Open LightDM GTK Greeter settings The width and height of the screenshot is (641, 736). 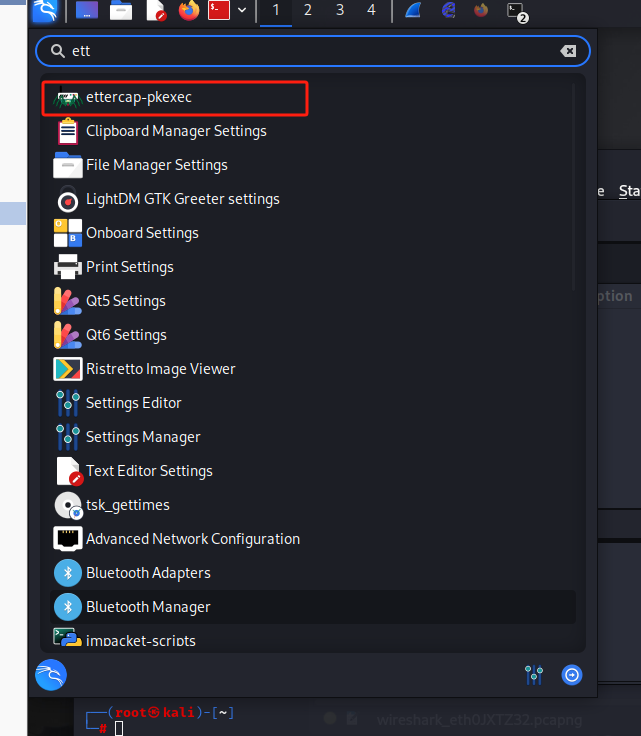coord(313,199)
